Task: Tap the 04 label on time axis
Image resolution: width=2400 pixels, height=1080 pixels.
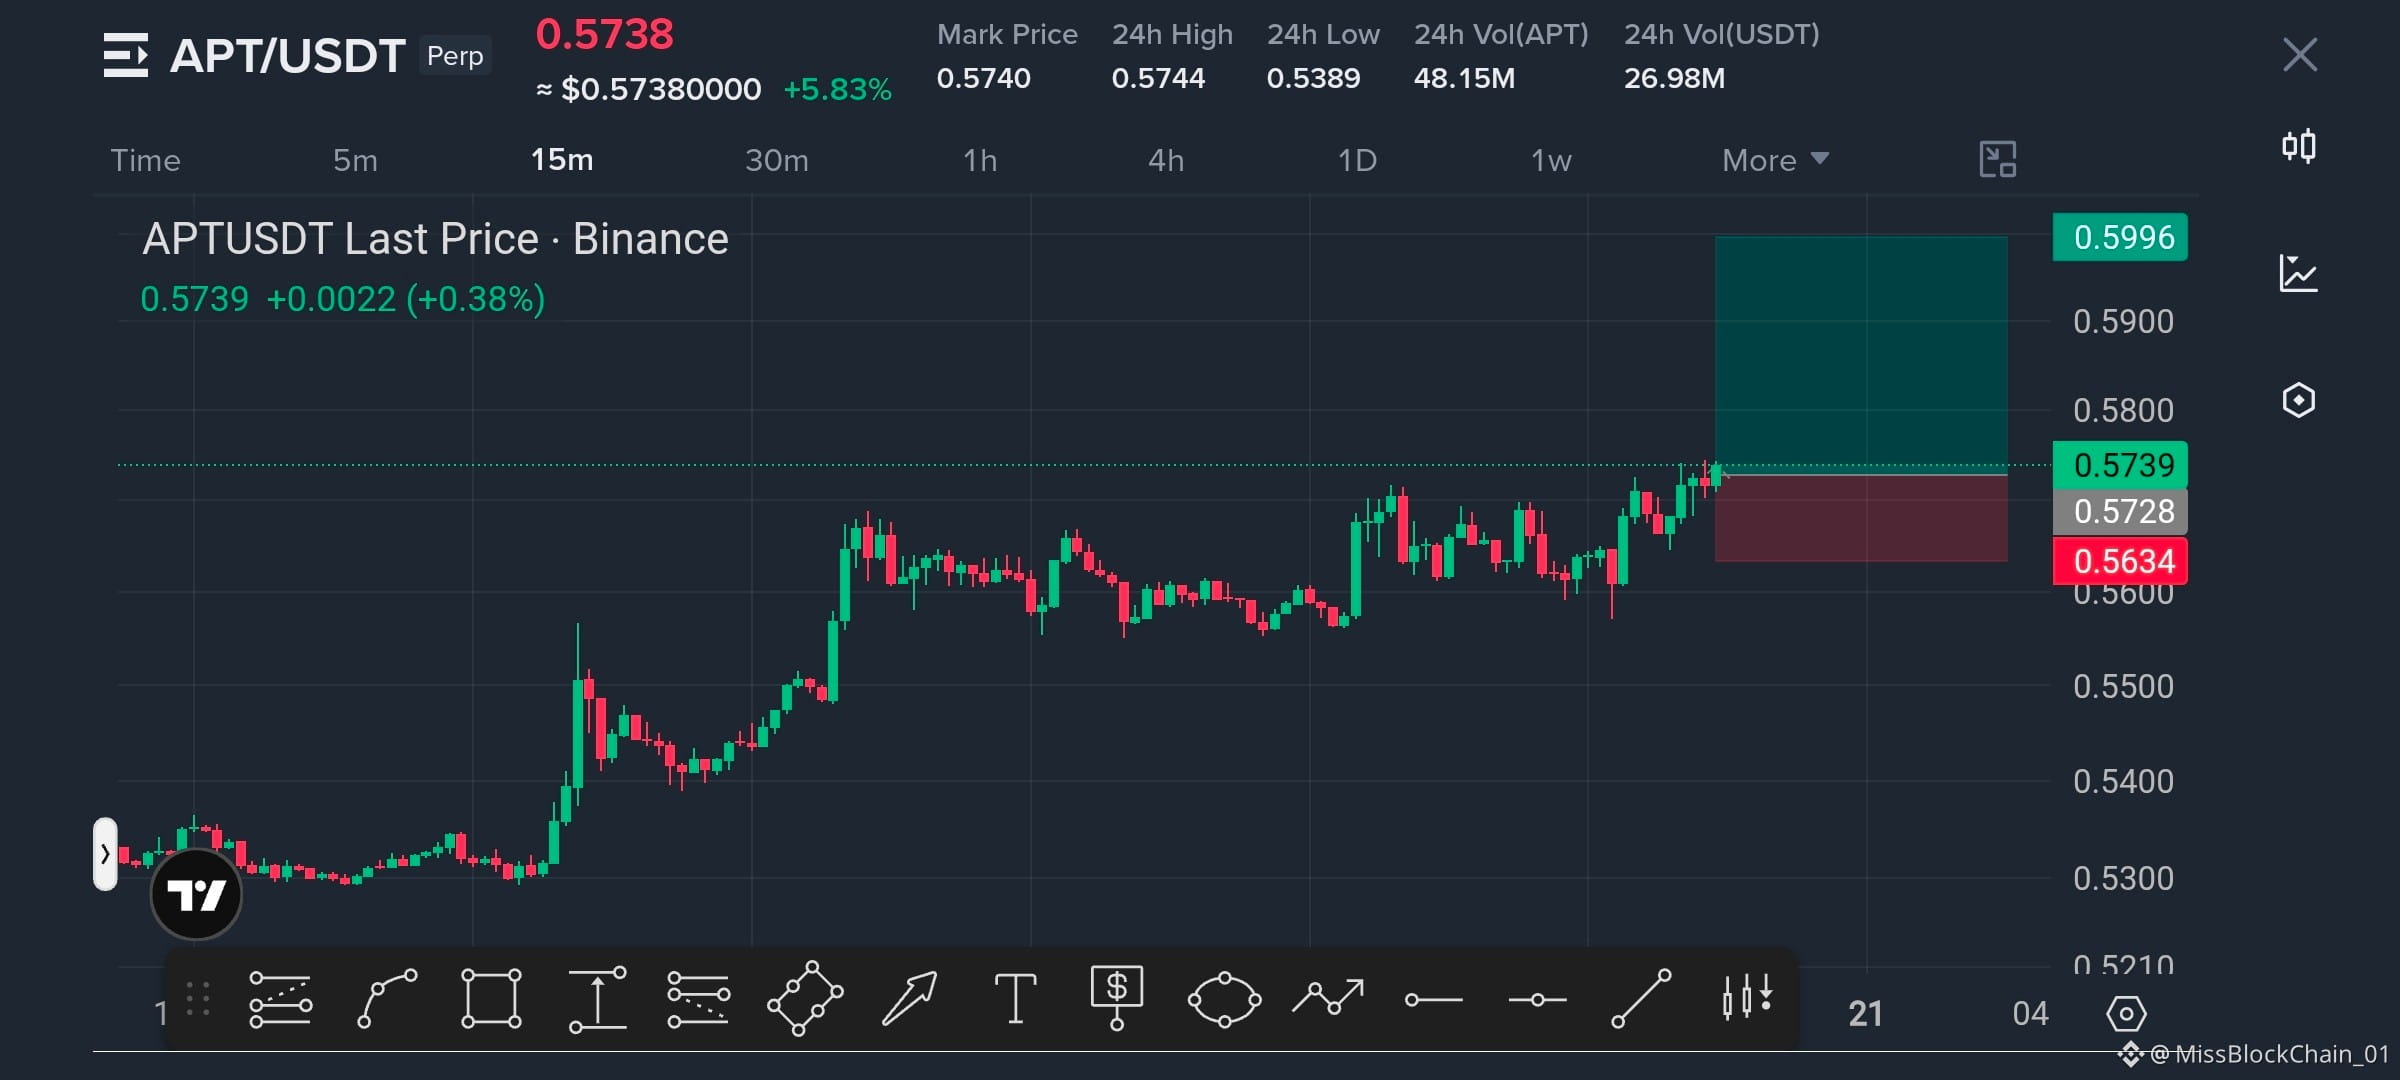Action: click(2030, 1014)
